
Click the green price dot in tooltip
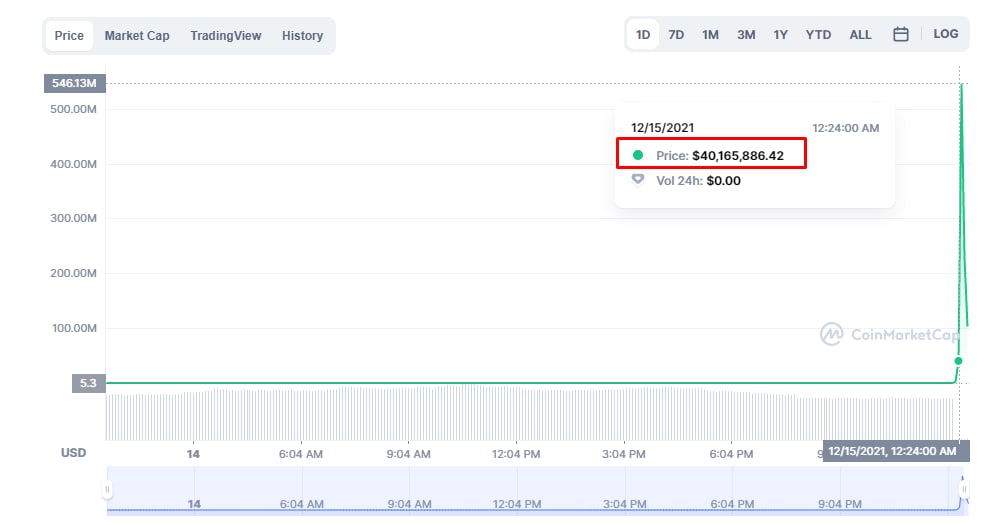coord(638,155)
